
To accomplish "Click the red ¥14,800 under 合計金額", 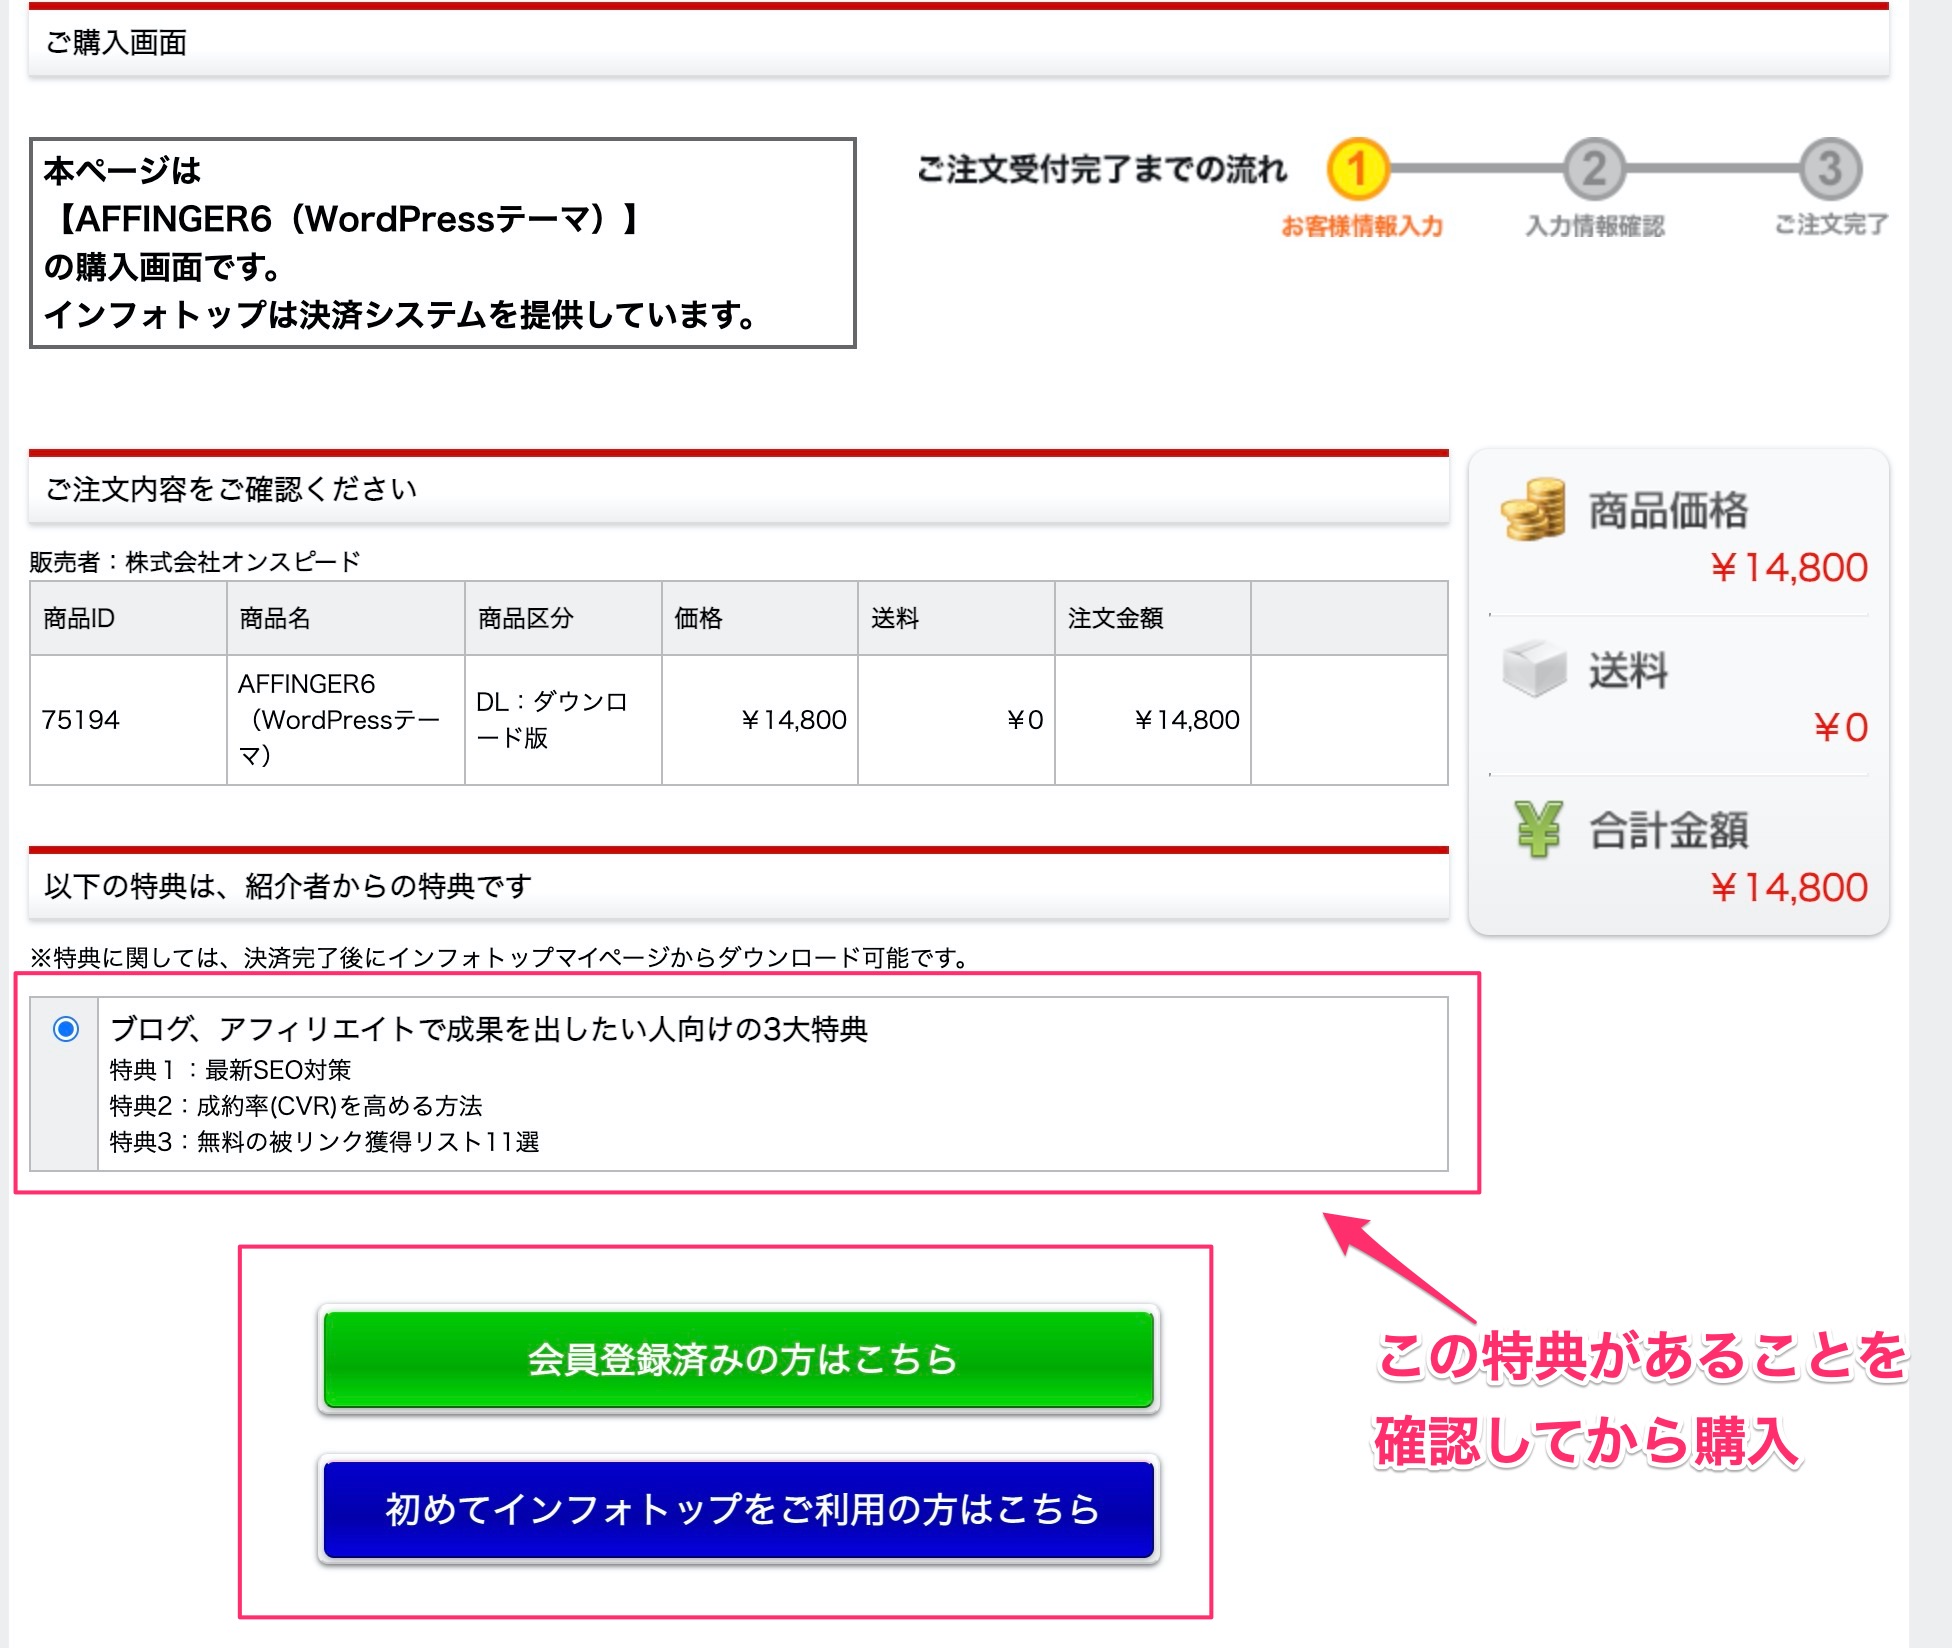I will pyautogui.click(x=1788, y=887).
